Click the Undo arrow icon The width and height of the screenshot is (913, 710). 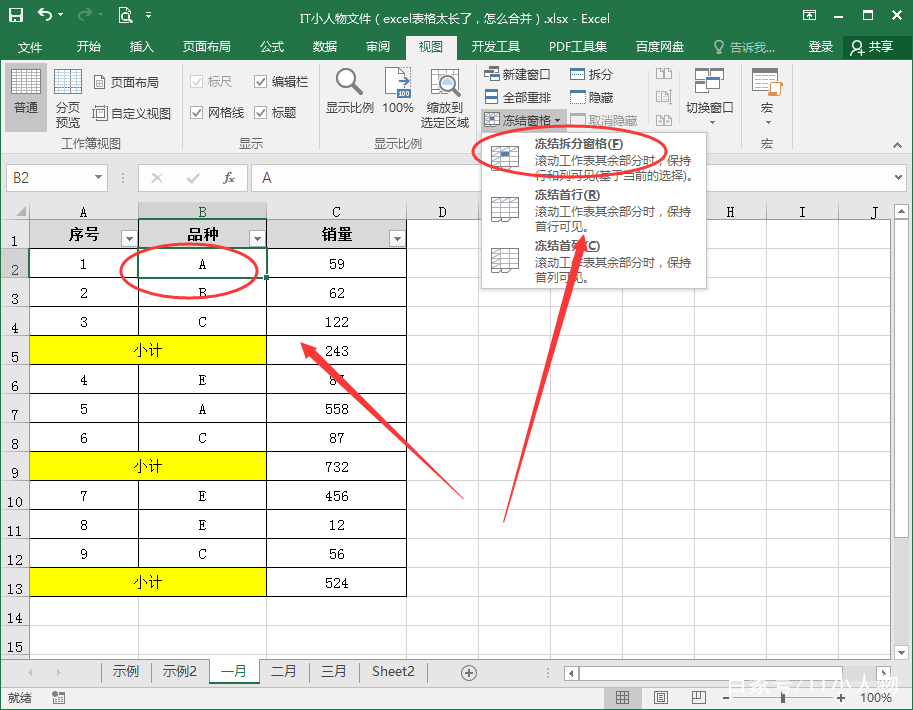pyautogui.click(x=45, y=14)
